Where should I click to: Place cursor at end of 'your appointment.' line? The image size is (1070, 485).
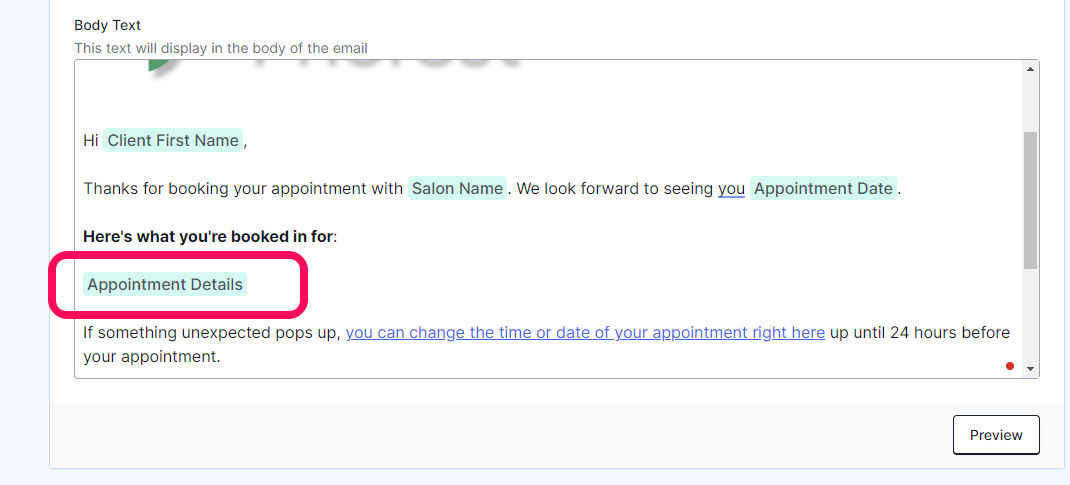click(x=221, y=357)
